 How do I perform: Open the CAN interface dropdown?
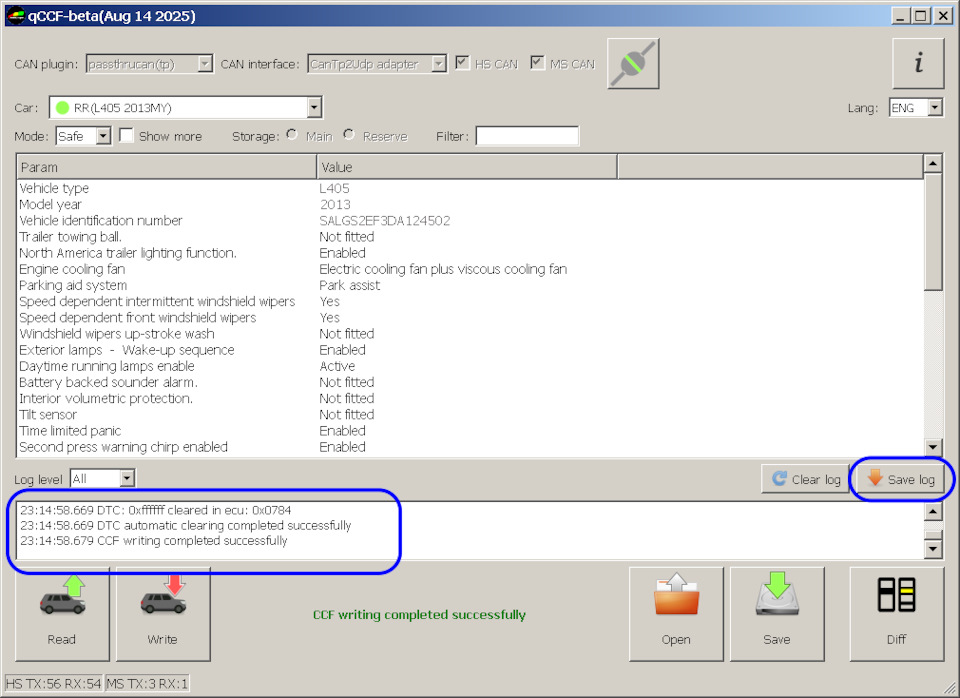[377, 64]
